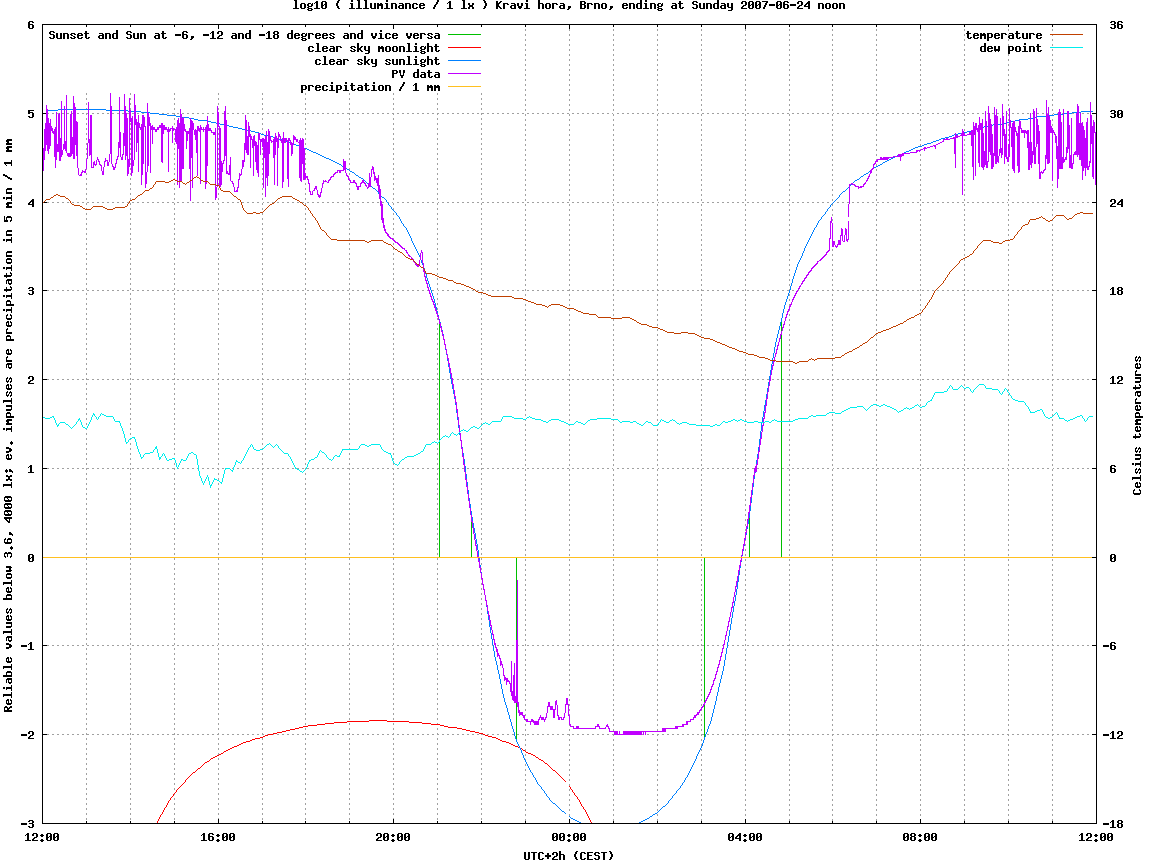Click the brown temperature legend line sample

pyautogui.click(x=1066, y=34)
